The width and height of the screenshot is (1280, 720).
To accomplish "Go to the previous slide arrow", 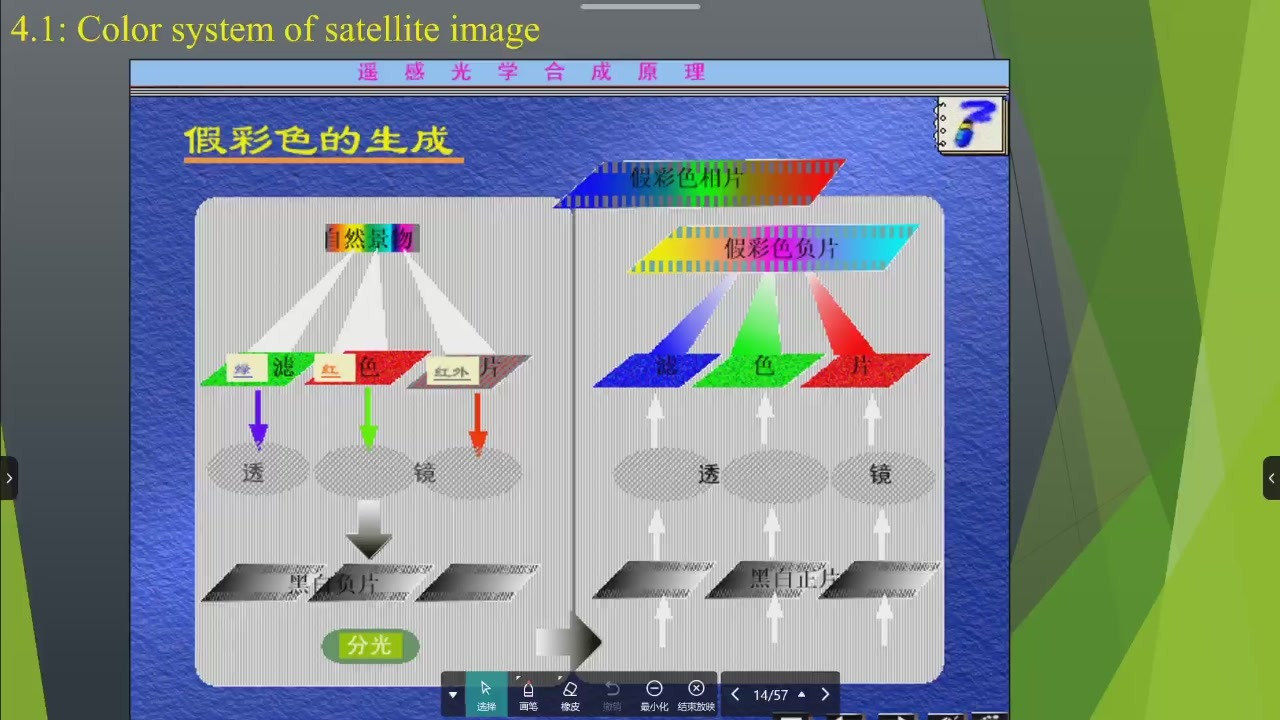I will 735,694.
